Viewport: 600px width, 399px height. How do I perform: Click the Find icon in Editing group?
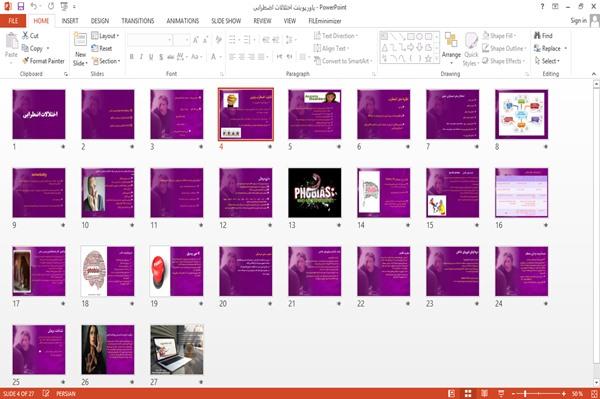tap(538, 36)
